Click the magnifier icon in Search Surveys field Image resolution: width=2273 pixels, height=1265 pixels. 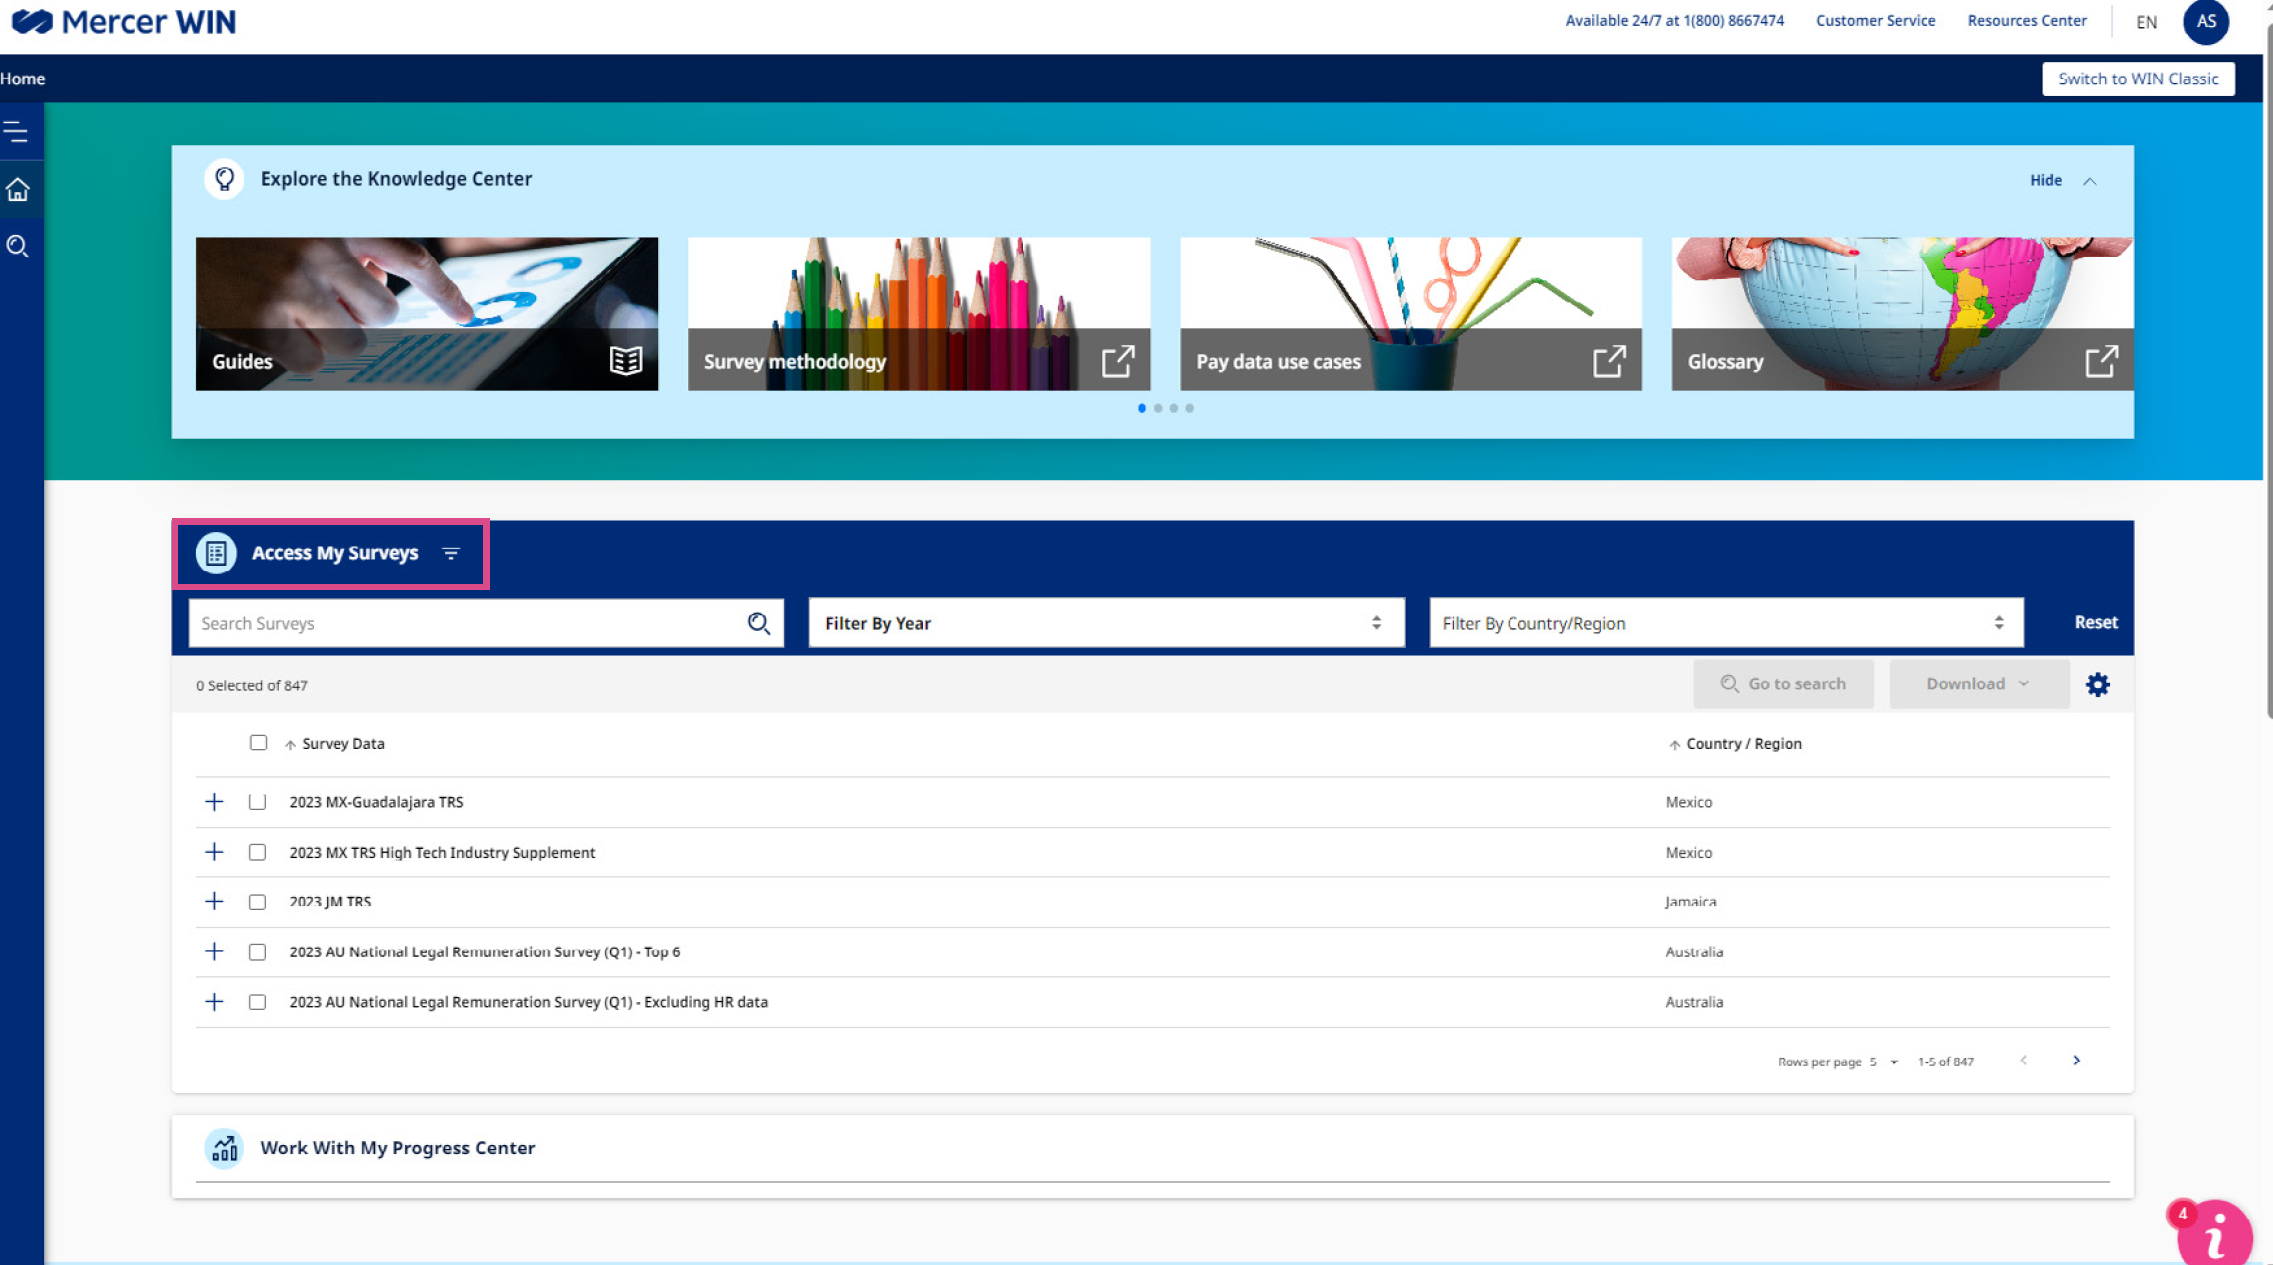point(758,622)
